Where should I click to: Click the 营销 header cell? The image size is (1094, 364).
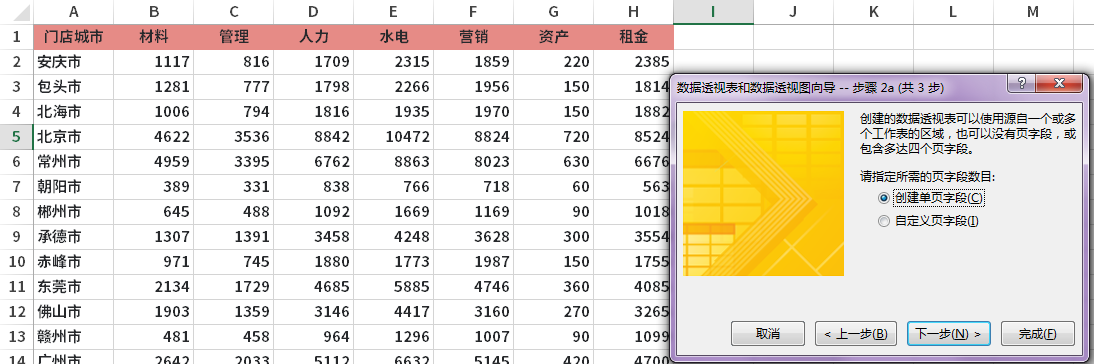point(474,37)
